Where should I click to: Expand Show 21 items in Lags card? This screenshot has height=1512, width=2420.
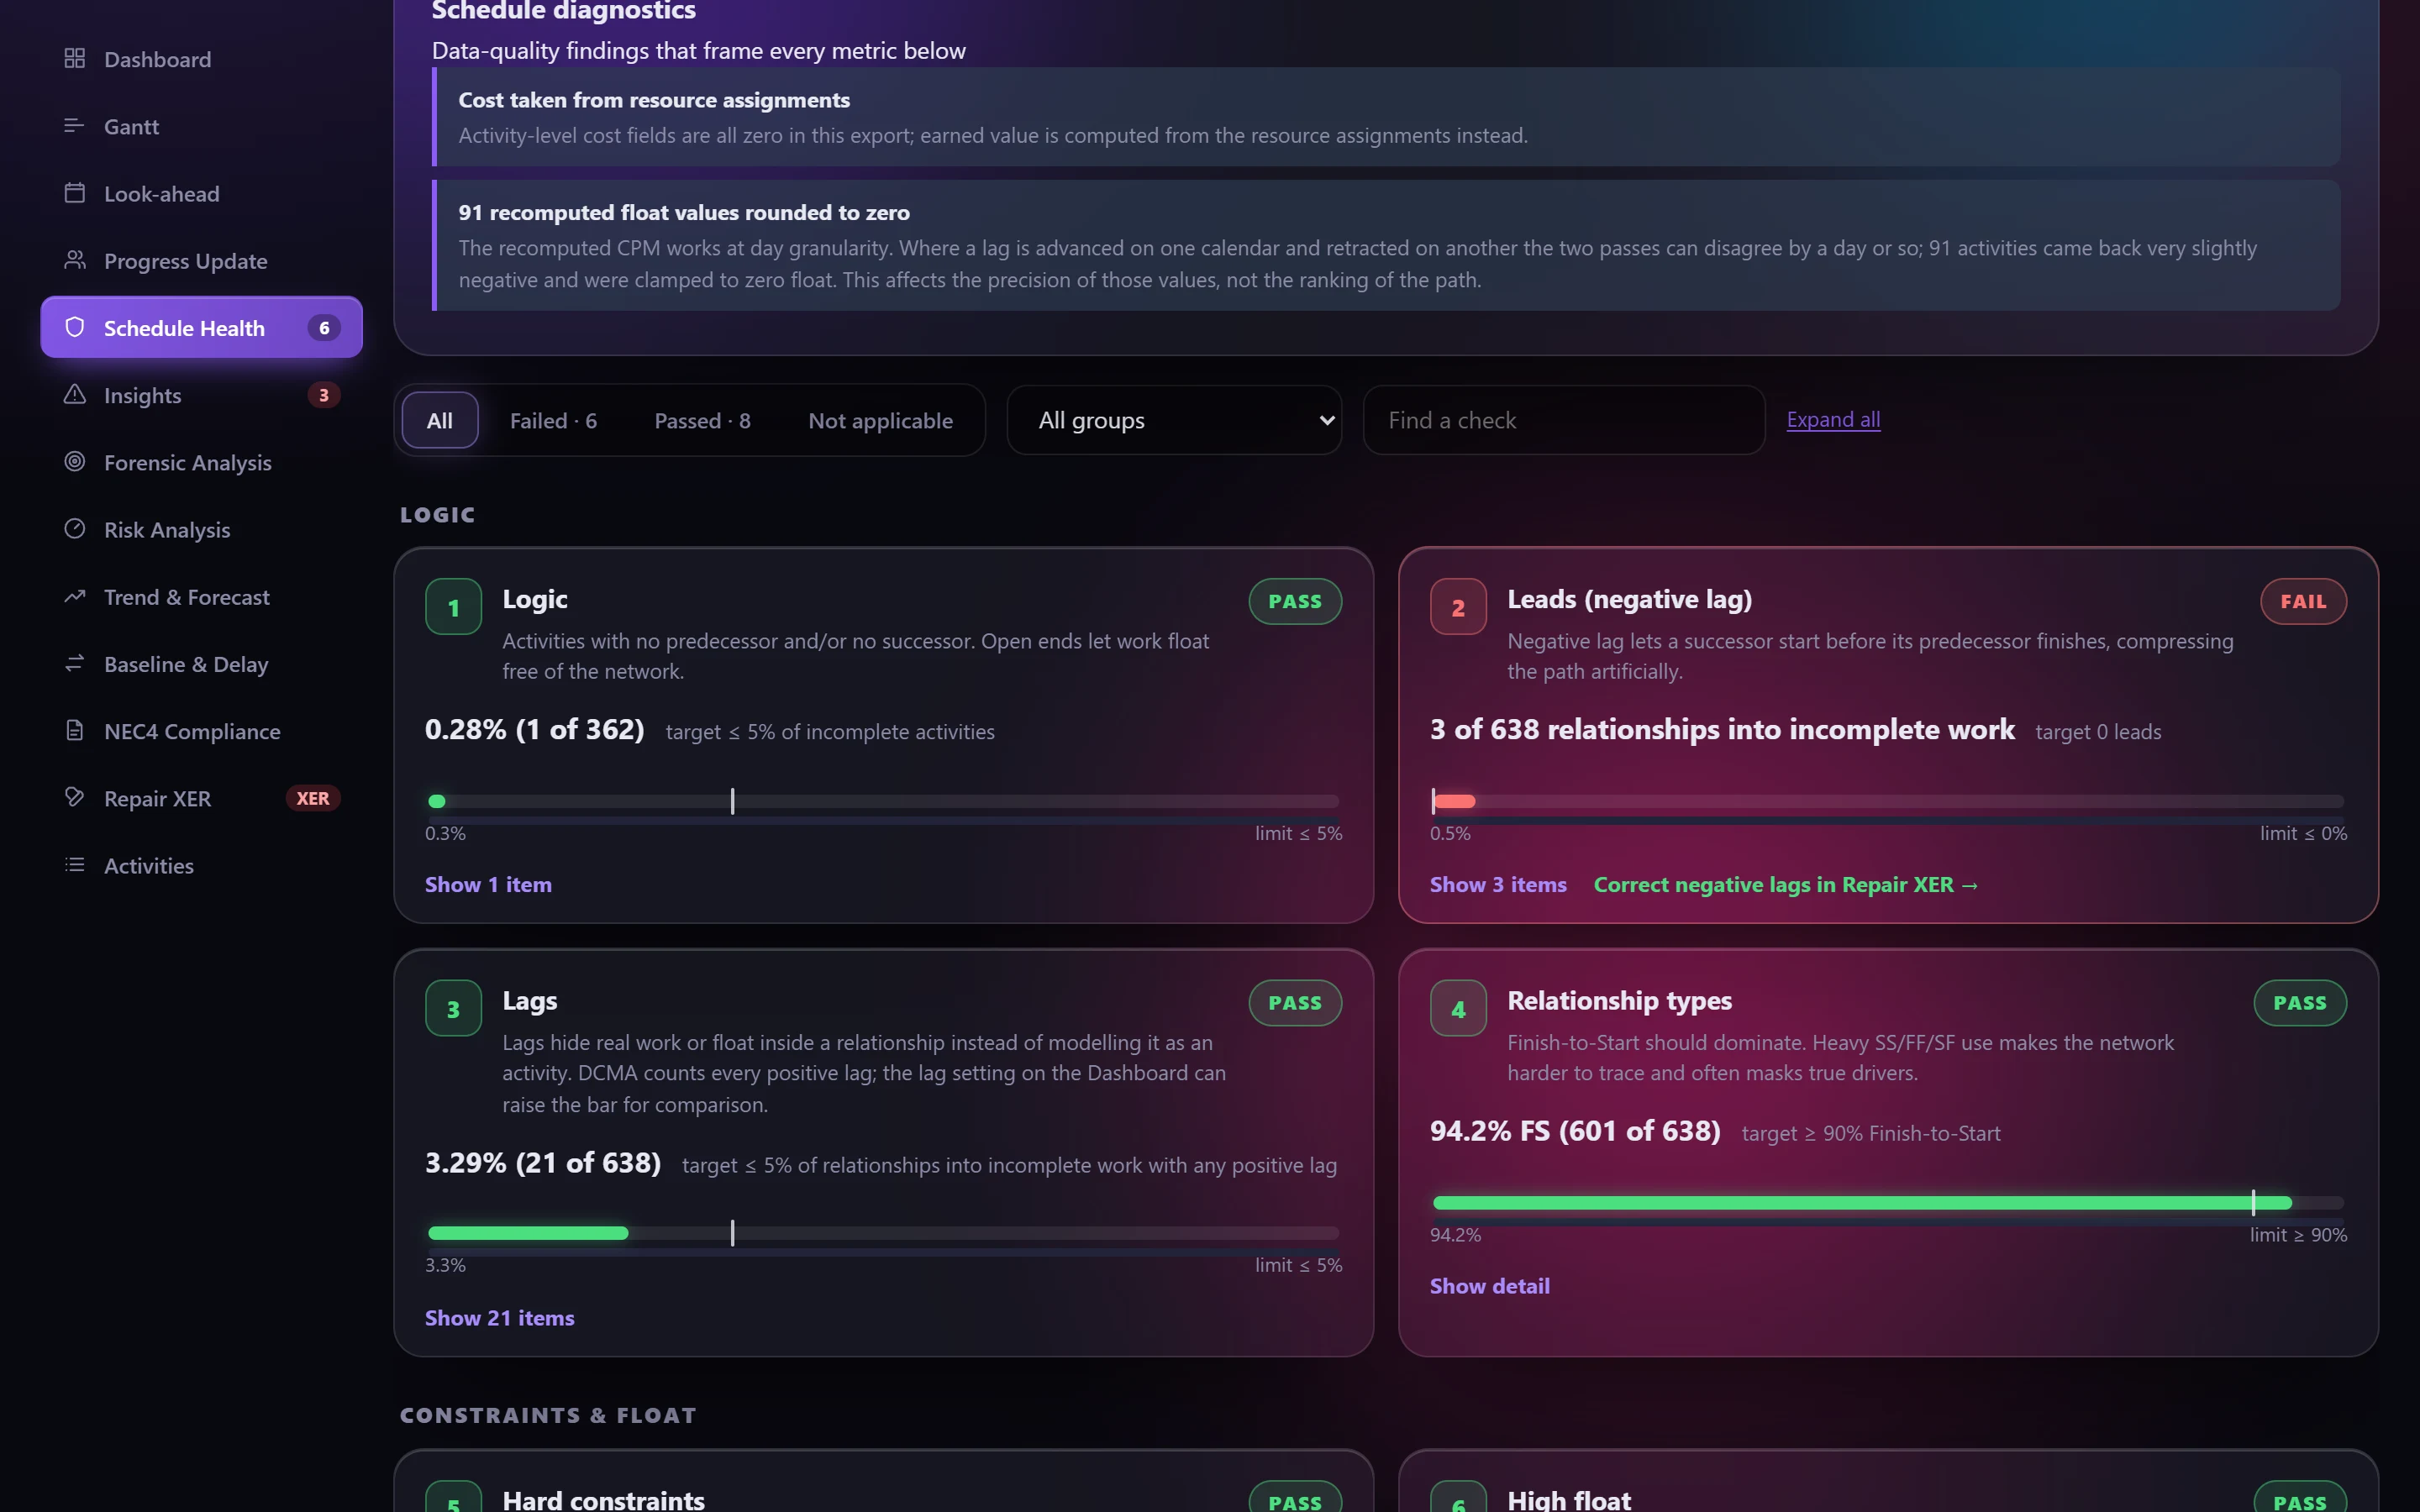pyautogui.click(x=500, y=1317)
